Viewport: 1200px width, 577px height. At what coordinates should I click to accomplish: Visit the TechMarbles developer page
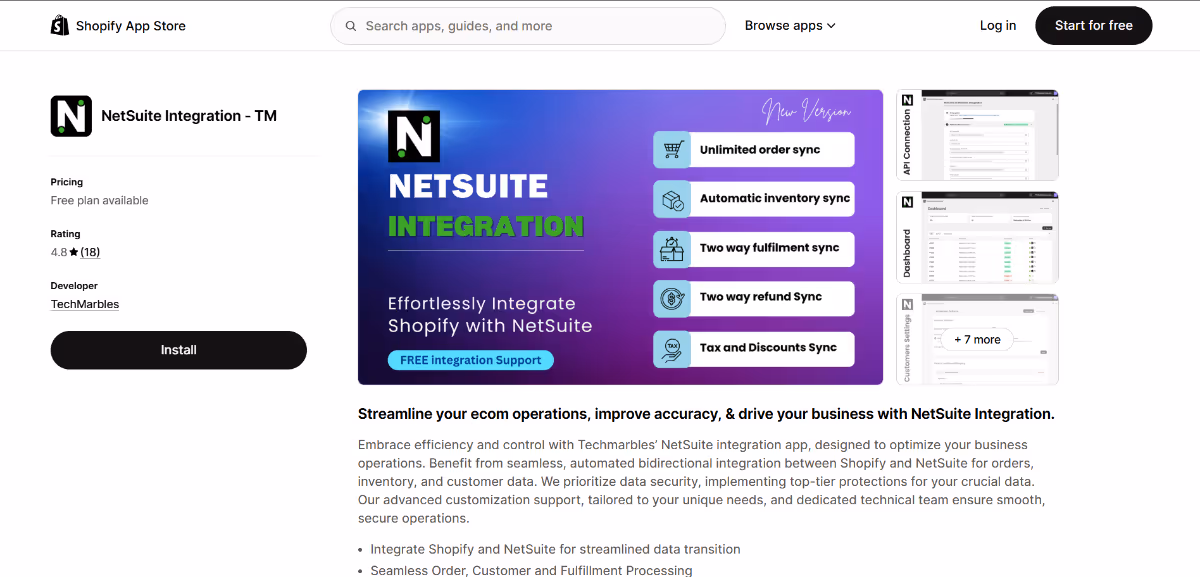[x=84, y=303]
